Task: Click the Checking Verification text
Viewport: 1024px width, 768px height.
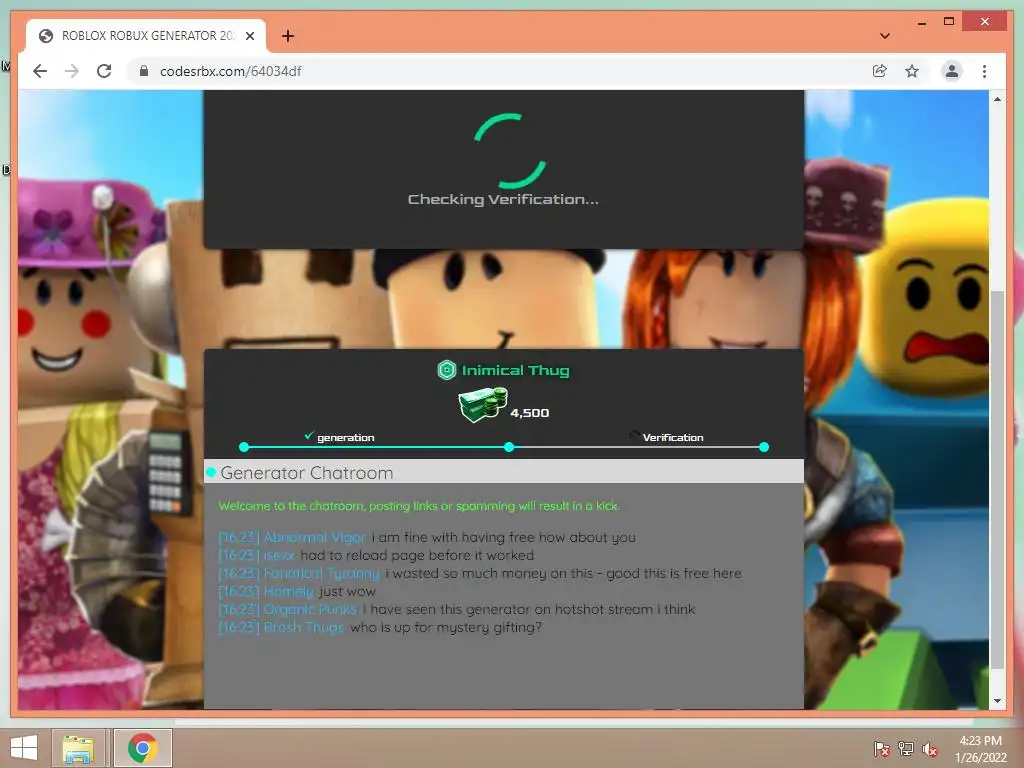Action: pyautogui.click(x=503, y=199)
